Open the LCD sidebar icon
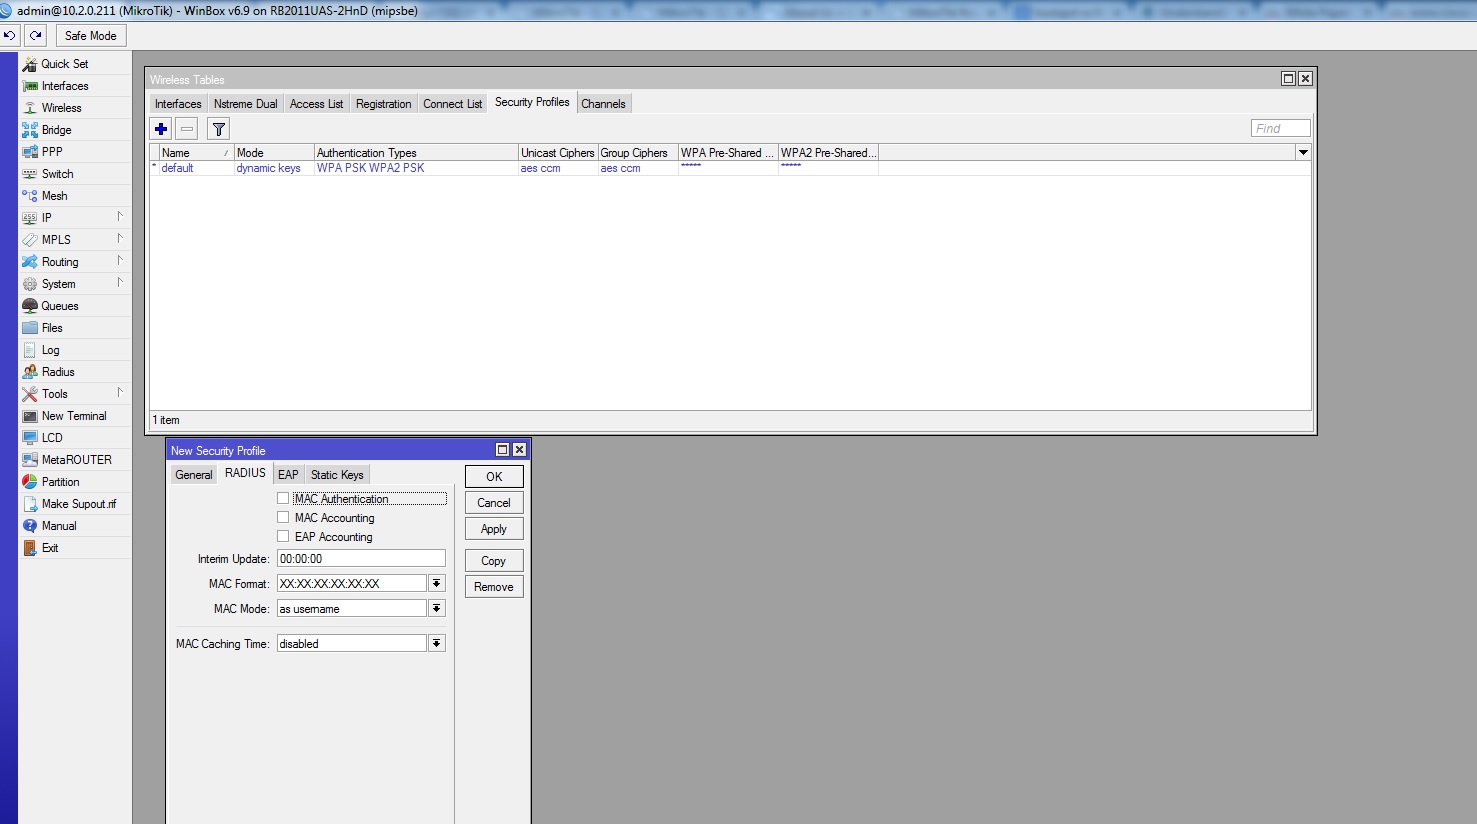 pos(30,438)
